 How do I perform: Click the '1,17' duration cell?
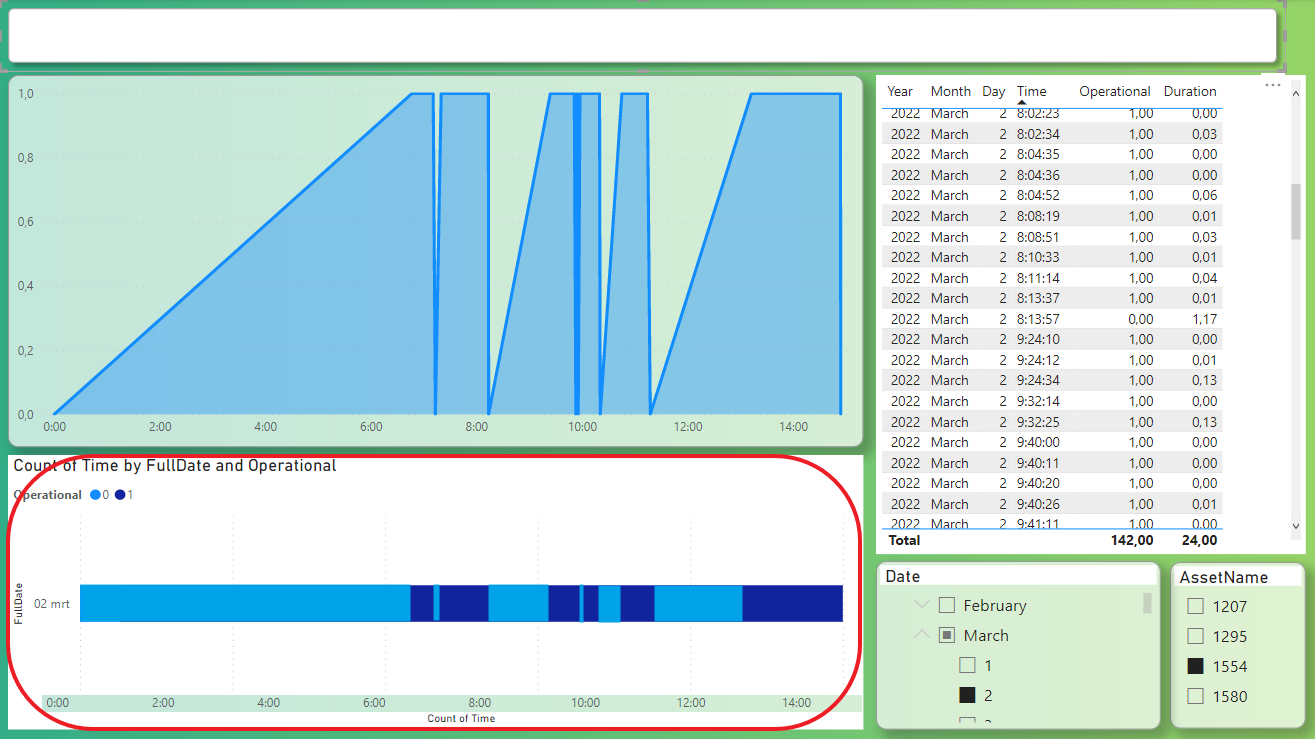(x=1204, y=319)
